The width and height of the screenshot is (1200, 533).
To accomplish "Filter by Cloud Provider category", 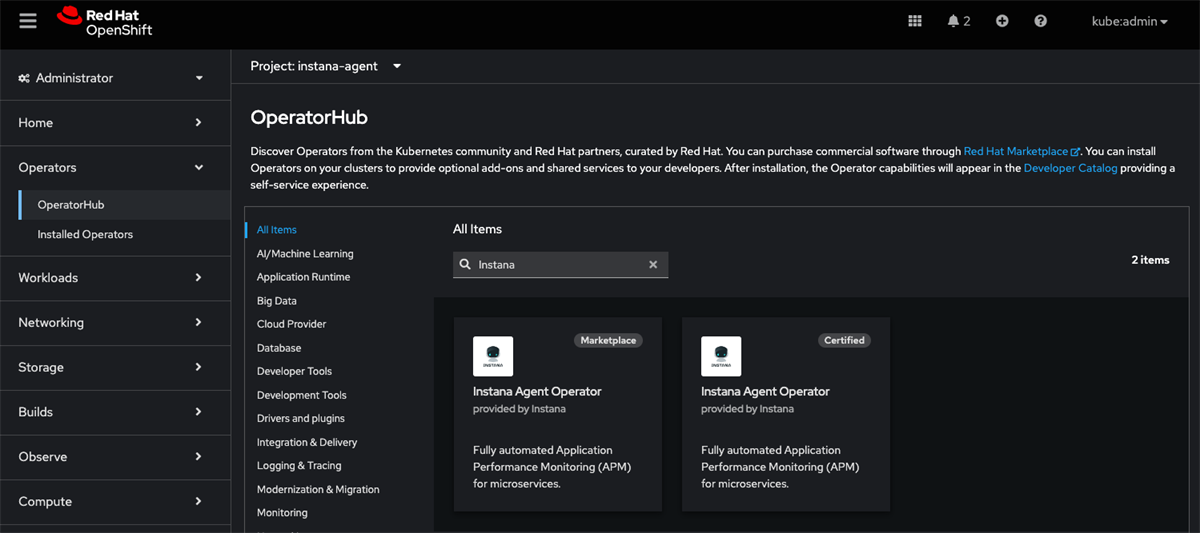I will (x=291, y=324).
